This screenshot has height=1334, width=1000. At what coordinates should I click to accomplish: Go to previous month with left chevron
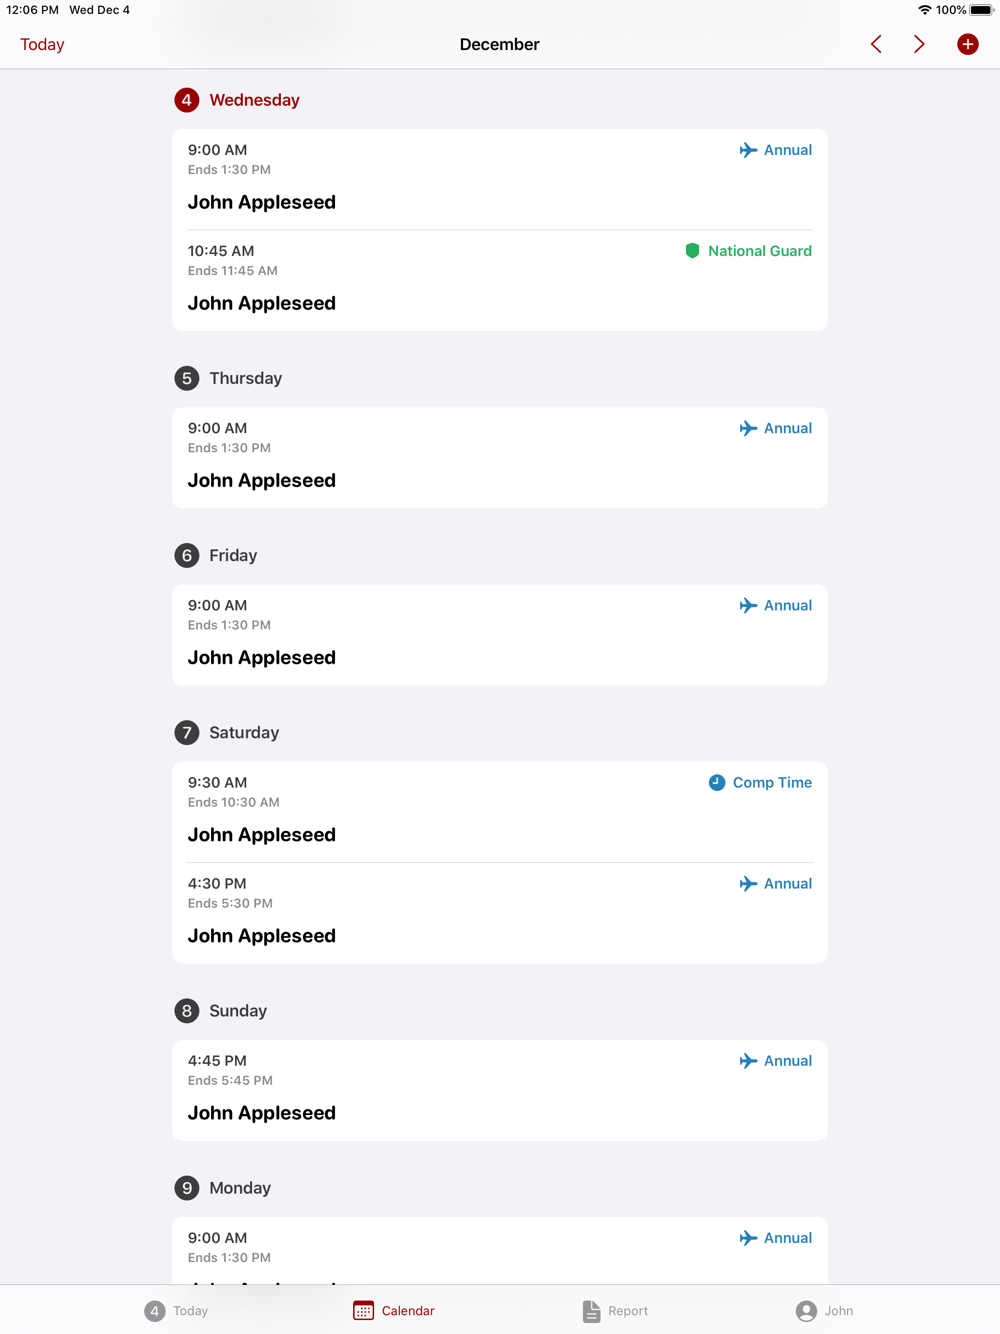[876, 44]
